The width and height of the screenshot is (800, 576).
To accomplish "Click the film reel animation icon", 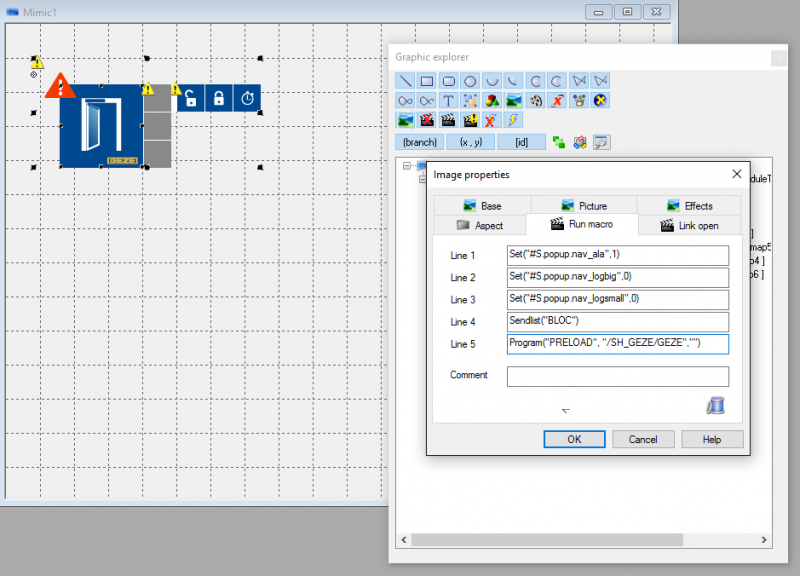I will coord(536,101).
